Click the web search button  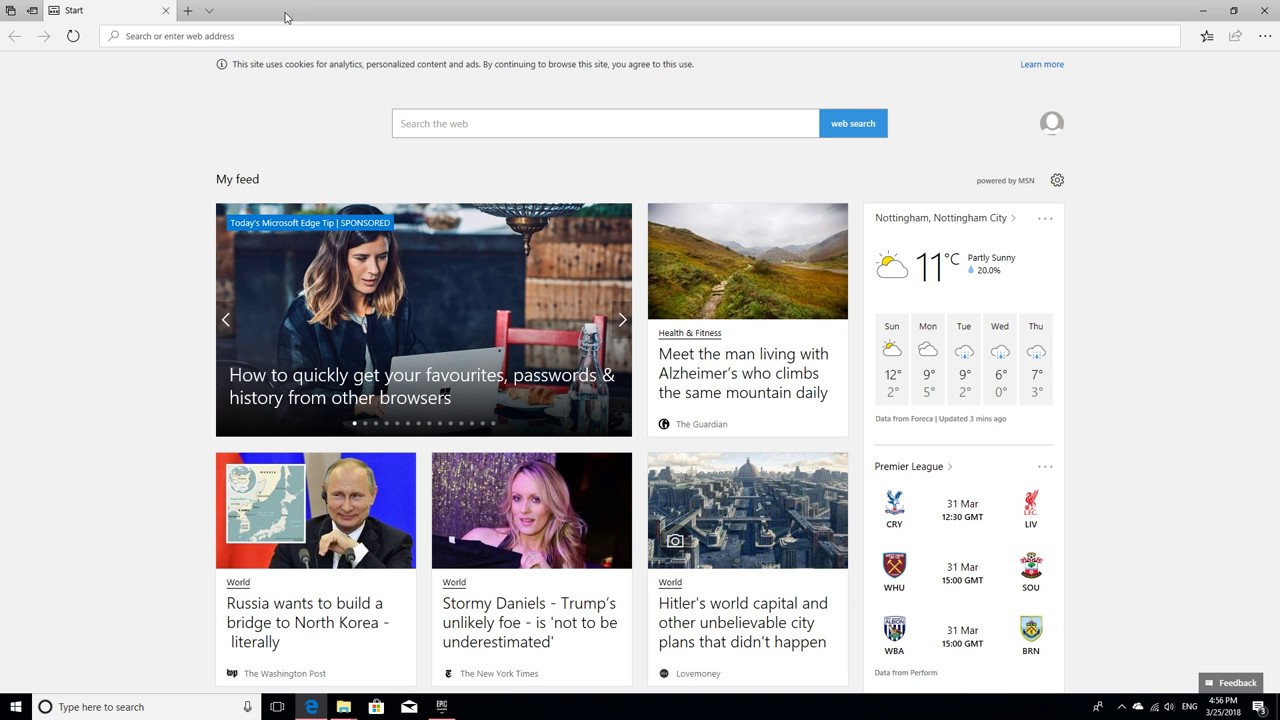point(853,124)
